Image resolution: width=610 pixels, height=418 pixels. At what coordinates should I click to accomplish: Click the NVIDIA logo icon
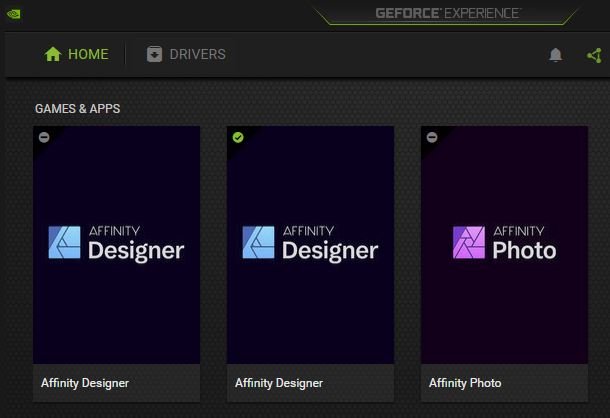point(14,14)
